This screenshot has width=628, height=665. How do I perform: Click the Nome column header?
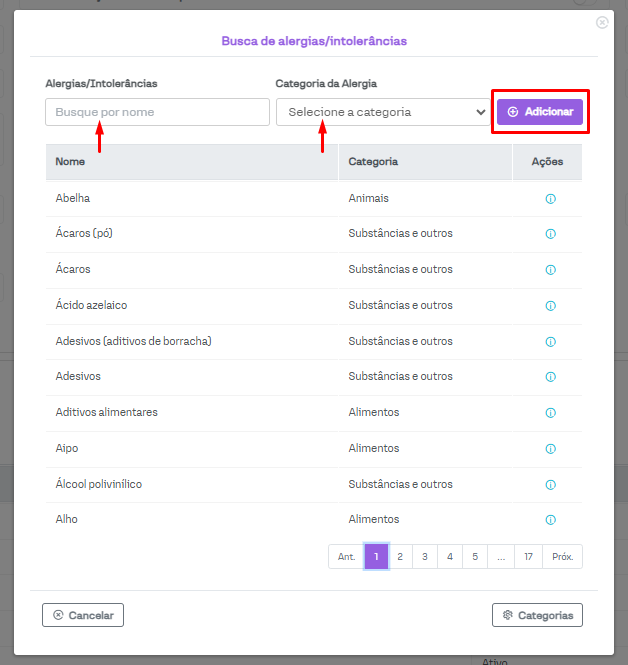pyautogui.click(x=71, y=162)
